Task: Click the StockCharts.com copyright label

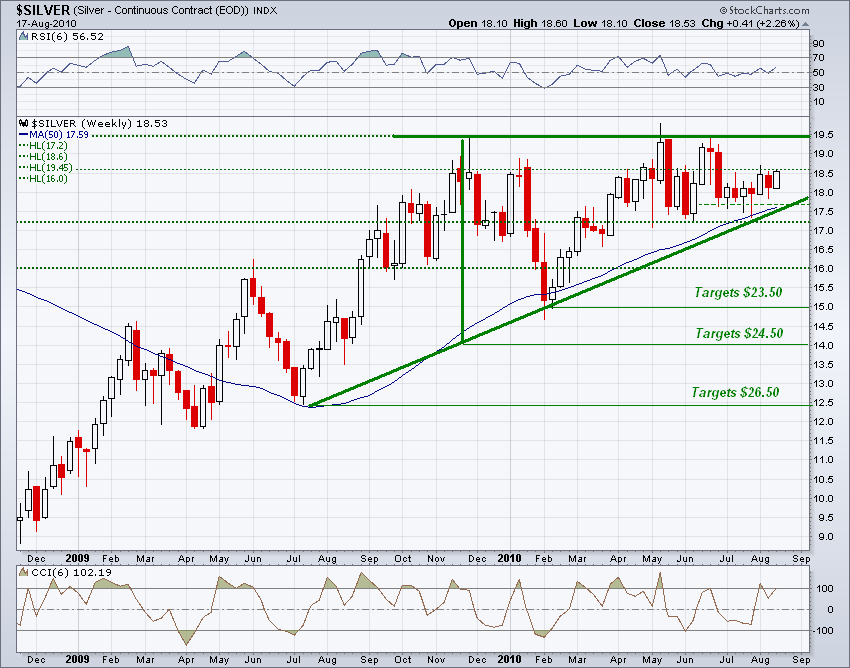Action: (x=764, y=10)
